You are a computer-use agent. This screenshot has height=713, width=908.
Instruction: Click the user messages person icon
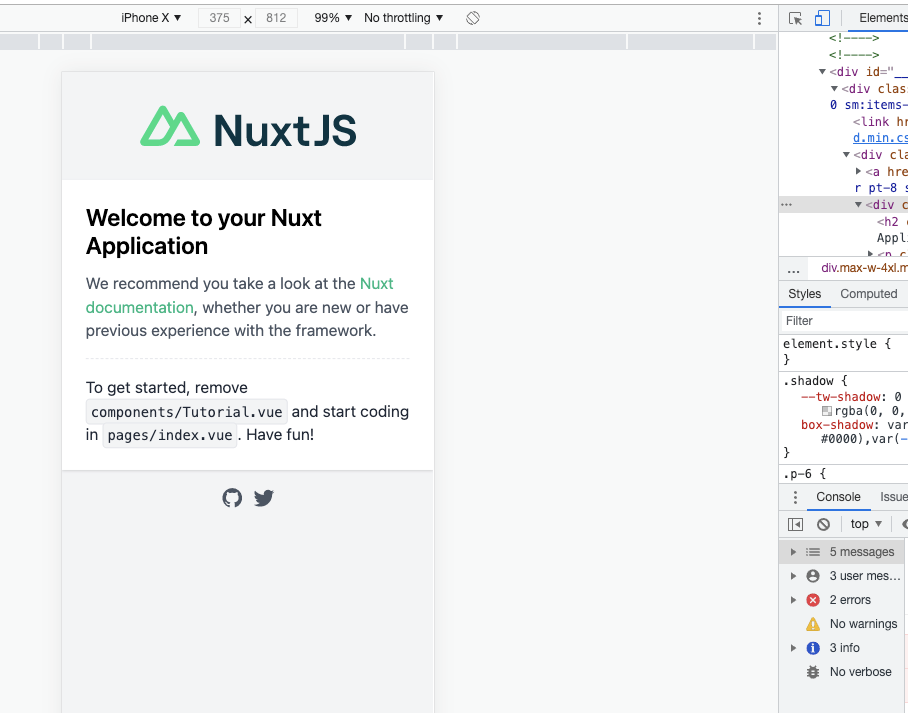click(x=813, y=576)
